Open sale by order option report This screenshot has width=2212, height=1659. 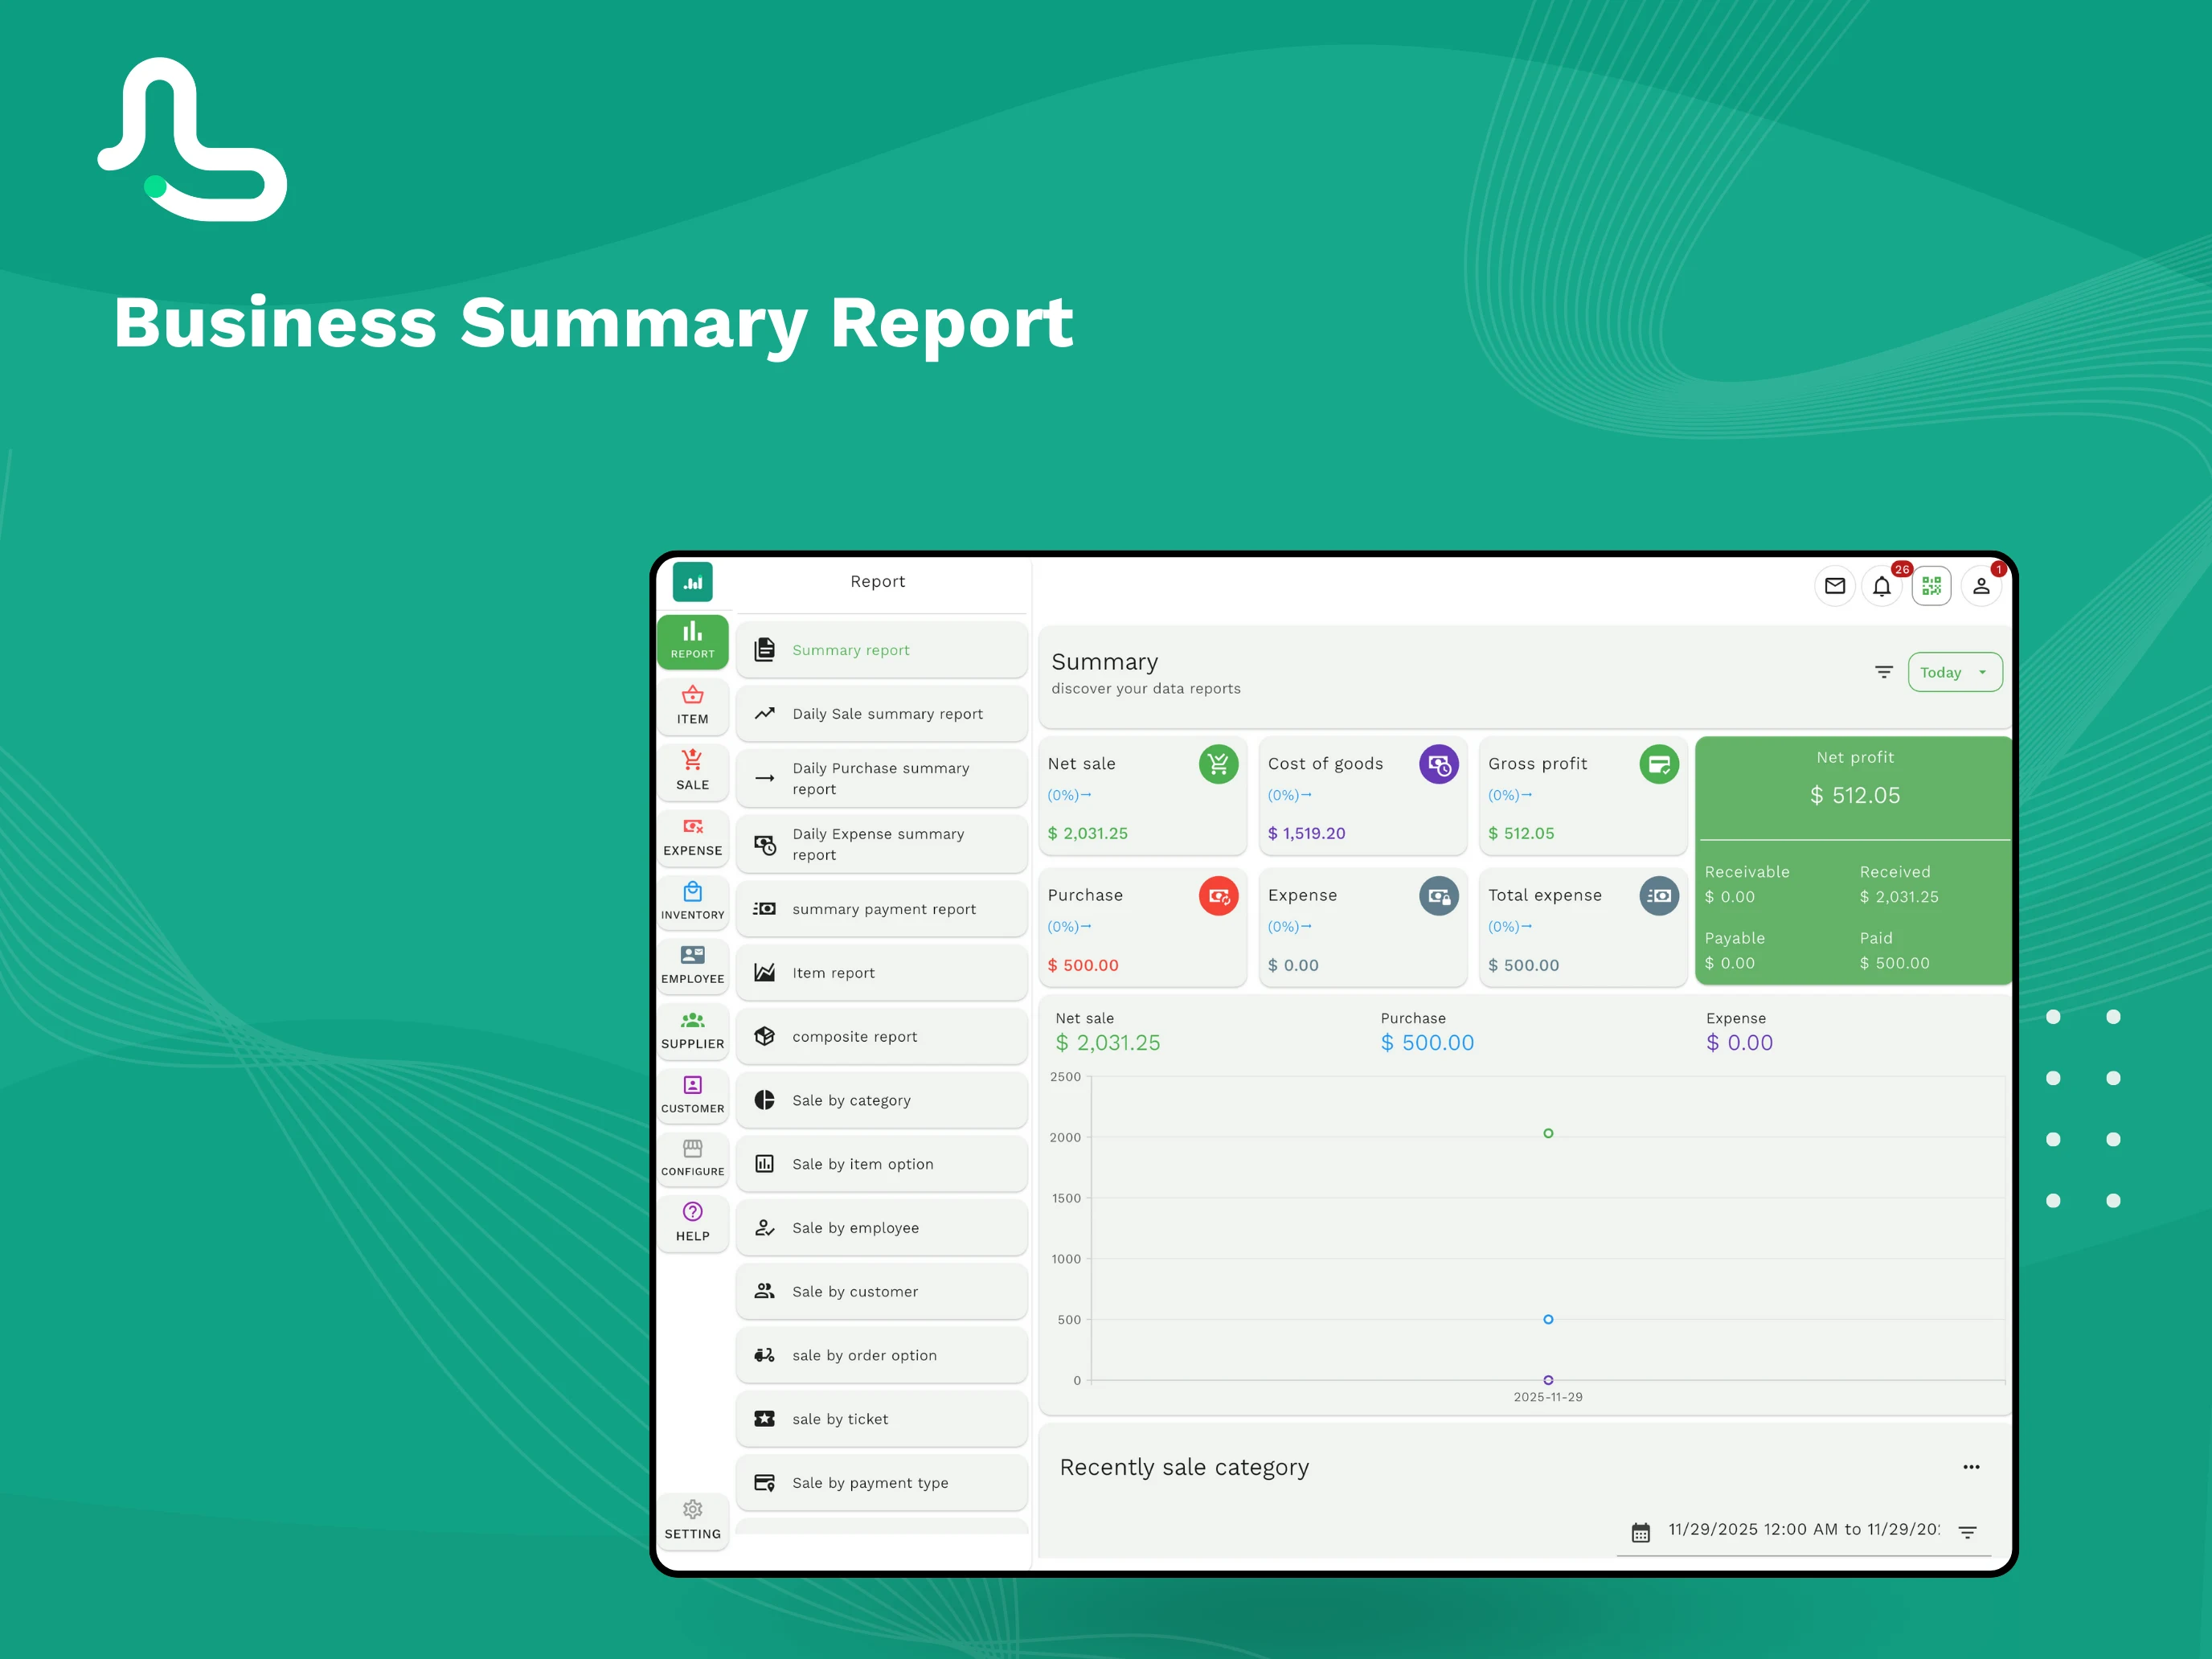[x=881, y=1355]
